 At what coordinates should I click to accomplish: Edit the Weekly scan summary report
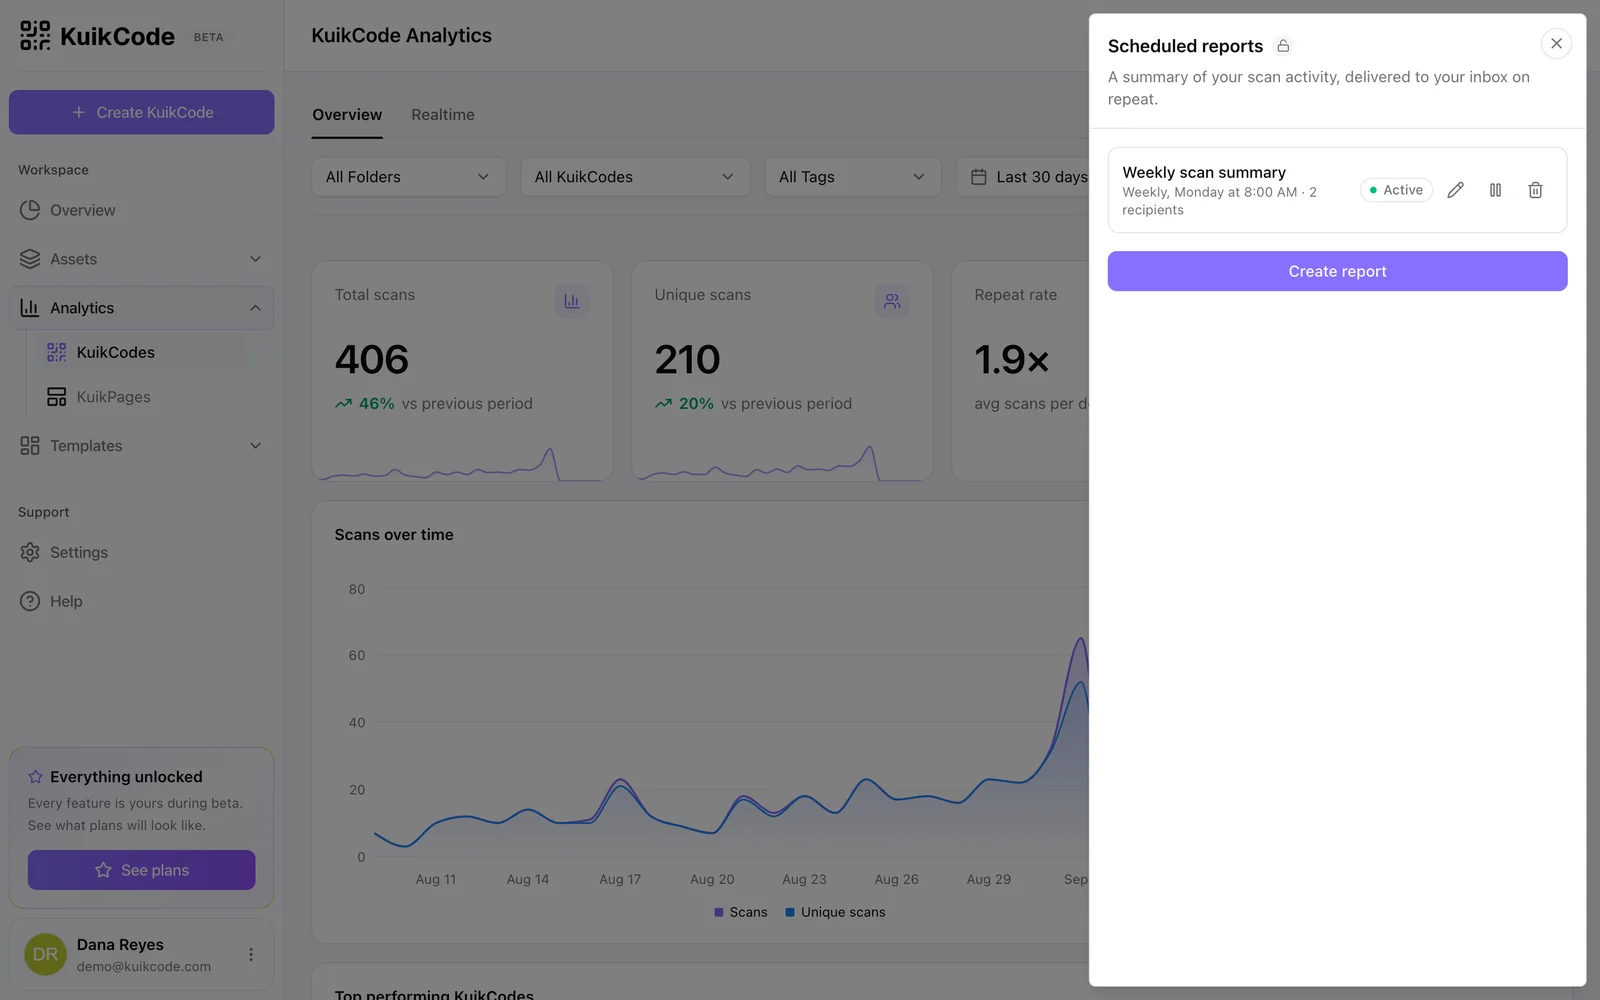point(1455,190)
